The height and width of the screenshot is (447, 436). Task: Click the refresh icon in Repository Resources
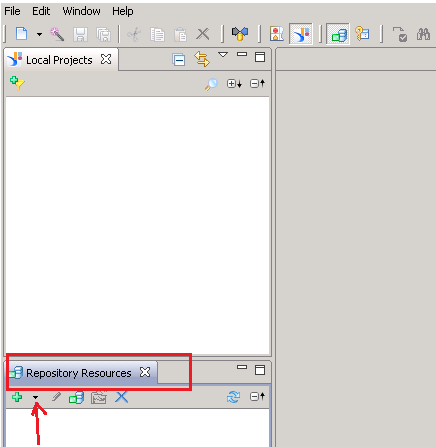click(x=233, y=397)
